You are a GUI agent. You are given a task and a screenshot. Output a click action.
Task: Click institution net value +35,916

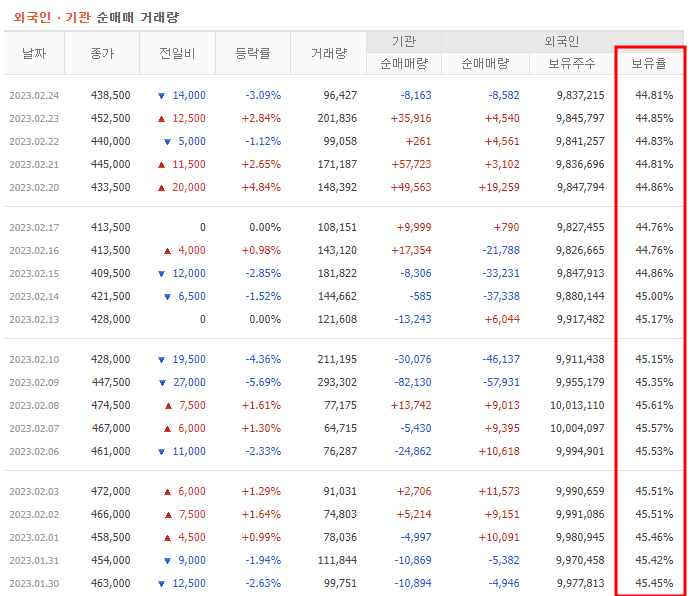411,118
